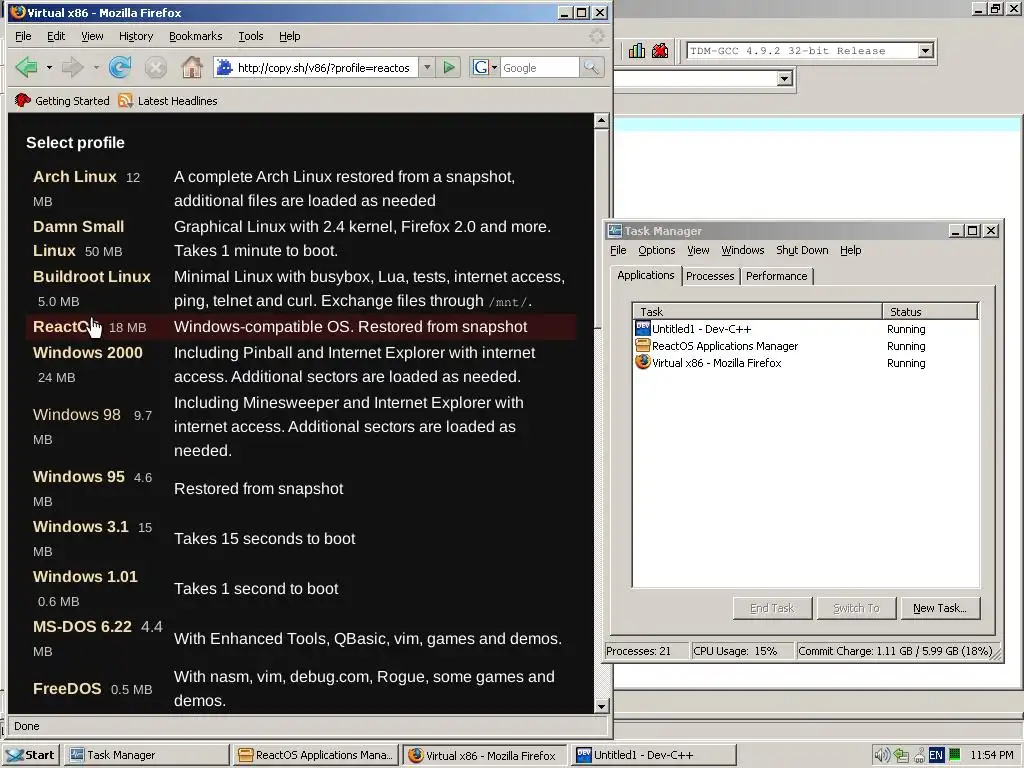
Task: Click Task Manager taskbar button
Action: pos(147,755)
